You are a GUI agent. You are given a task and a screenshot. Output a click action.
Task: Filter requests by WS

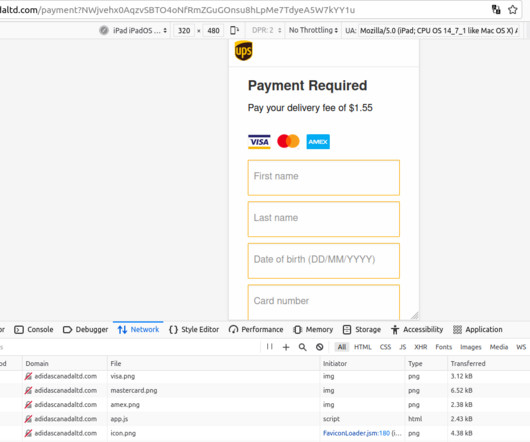pyautogui.click(x=521, y=347)
